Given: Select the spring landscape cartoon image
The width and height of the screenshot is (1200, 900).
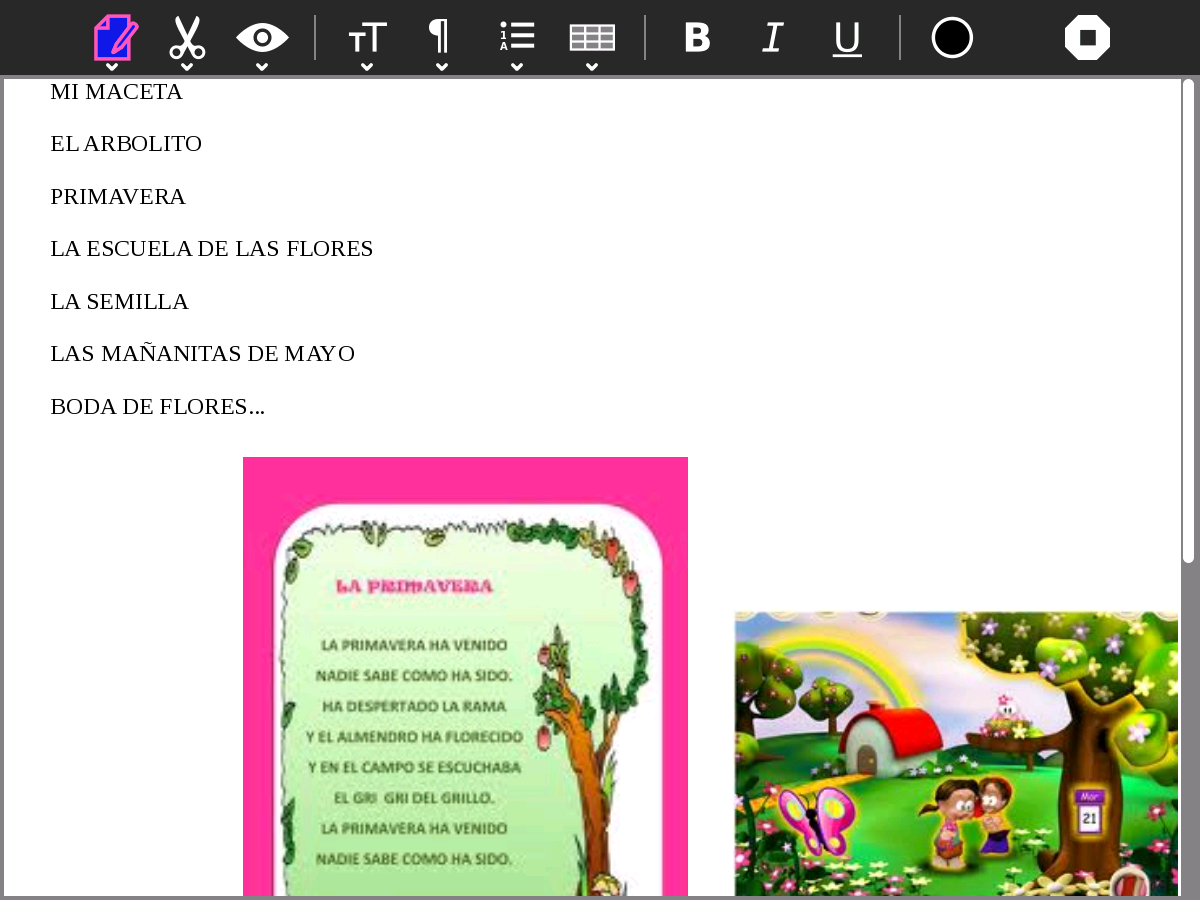Looking at the screenshot, I should click(956, 754).
